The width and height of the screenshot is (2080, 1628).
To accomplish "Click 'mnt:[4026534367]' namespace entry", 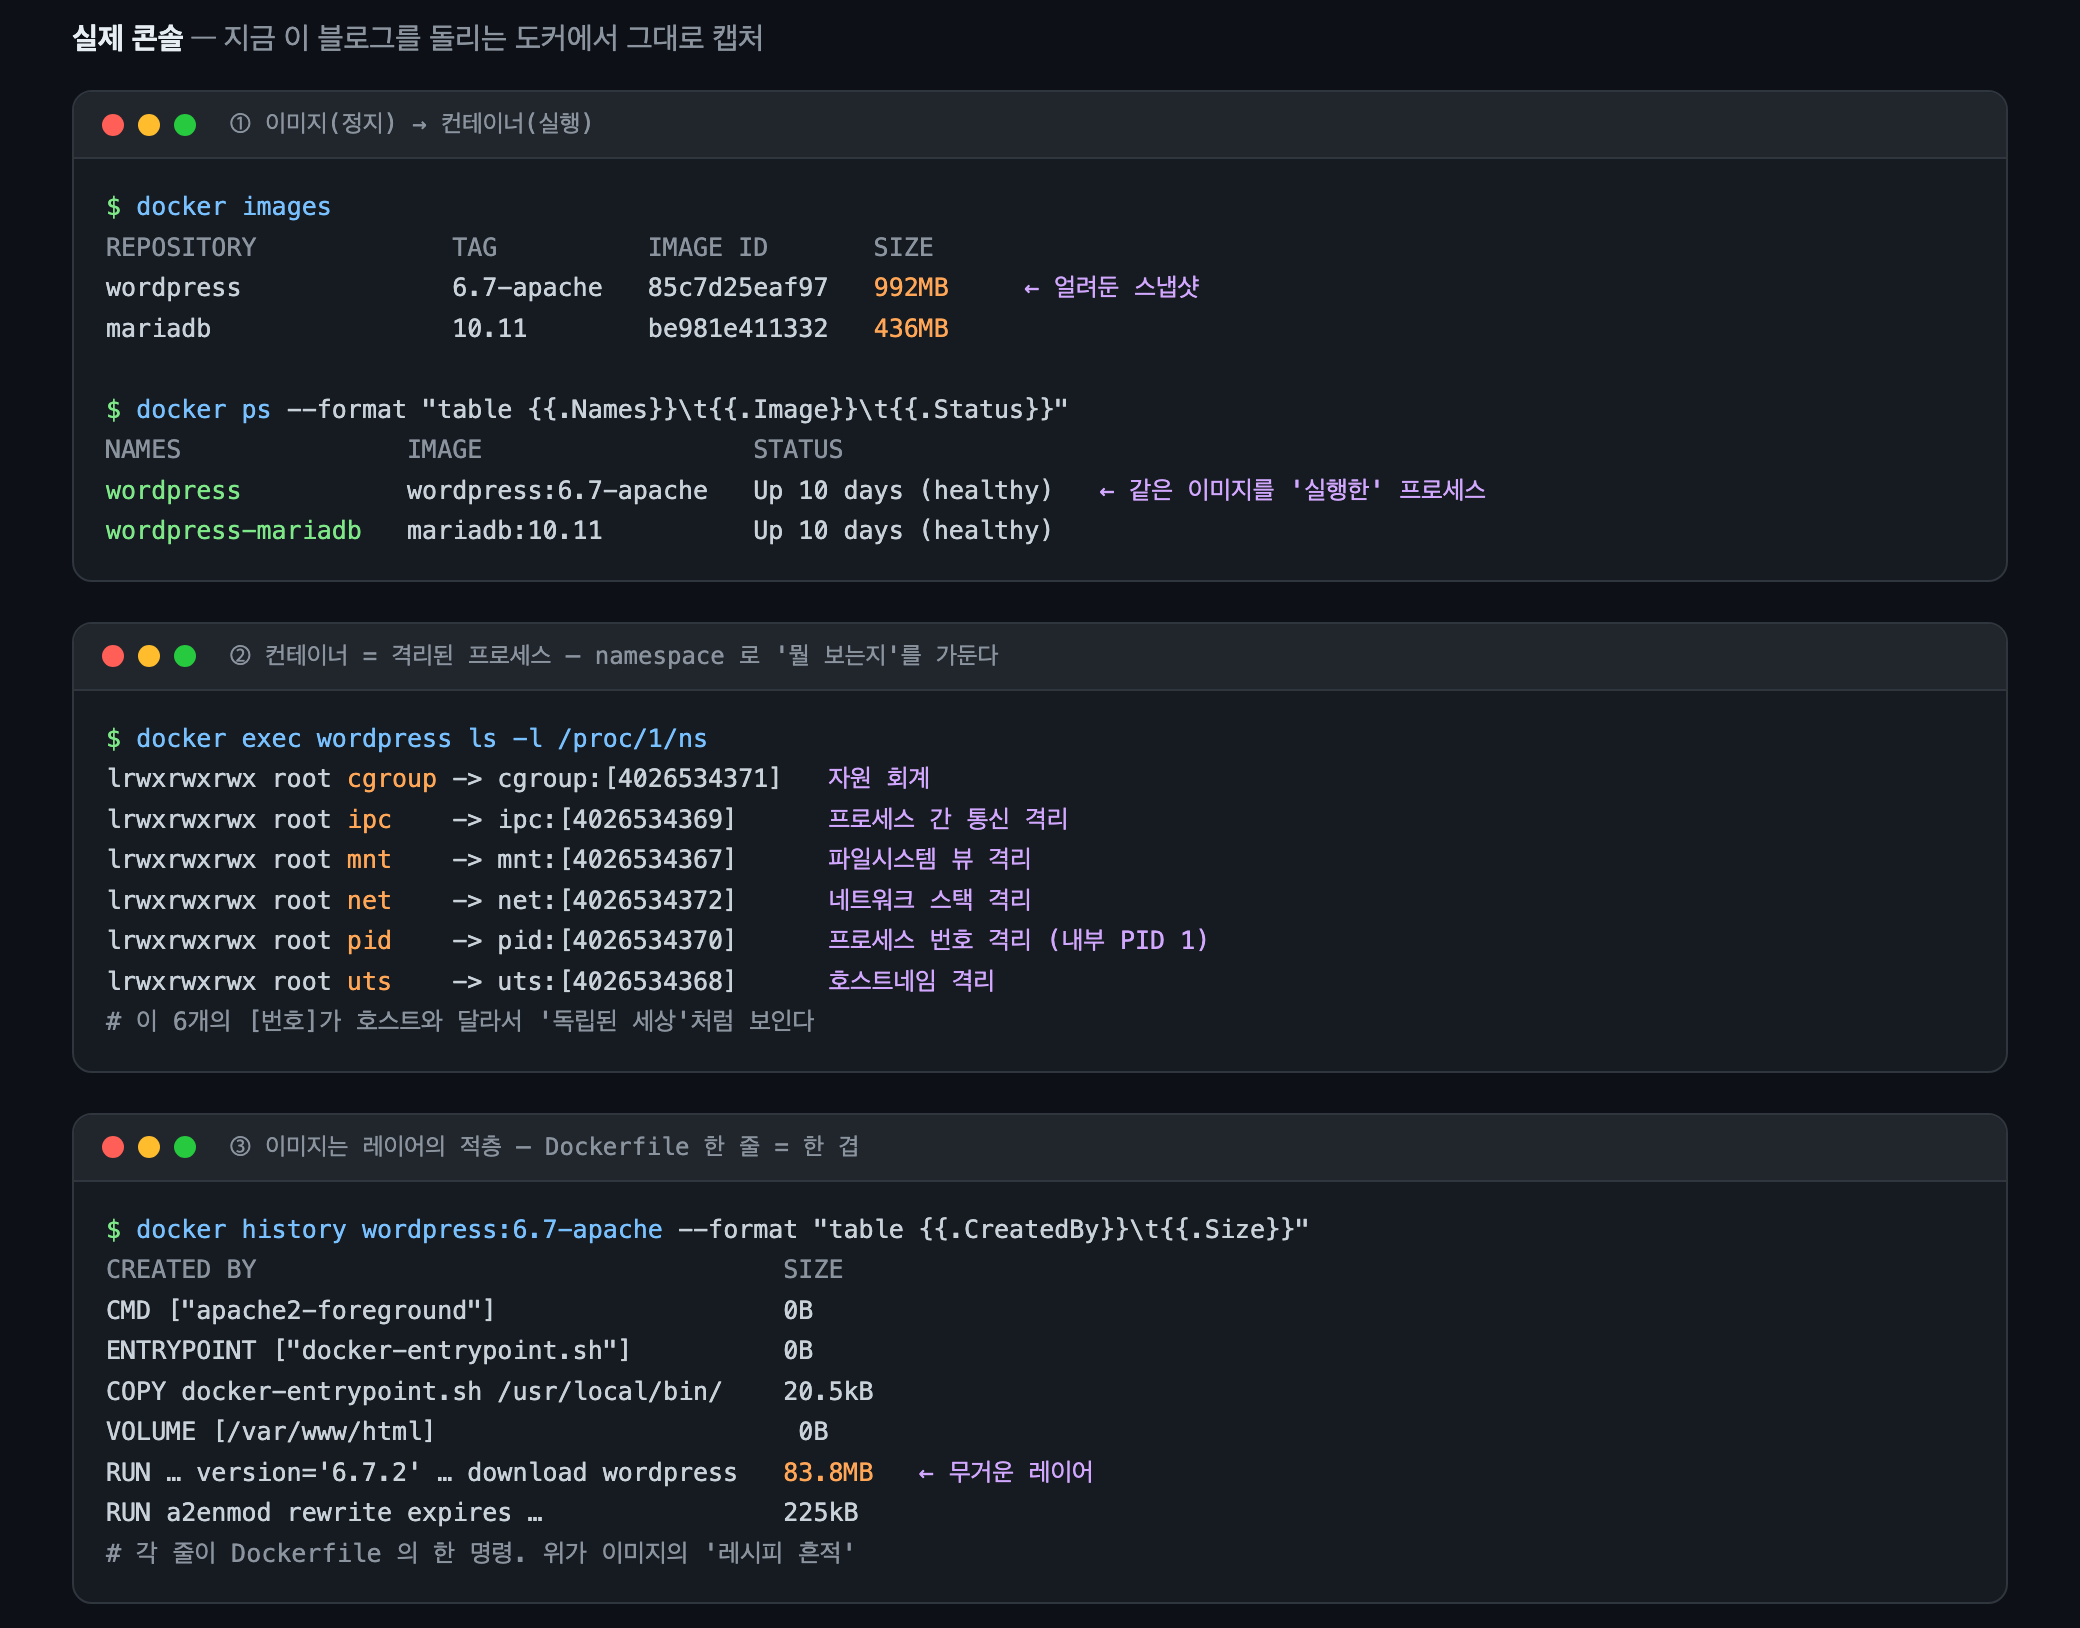I will point(616,859).
